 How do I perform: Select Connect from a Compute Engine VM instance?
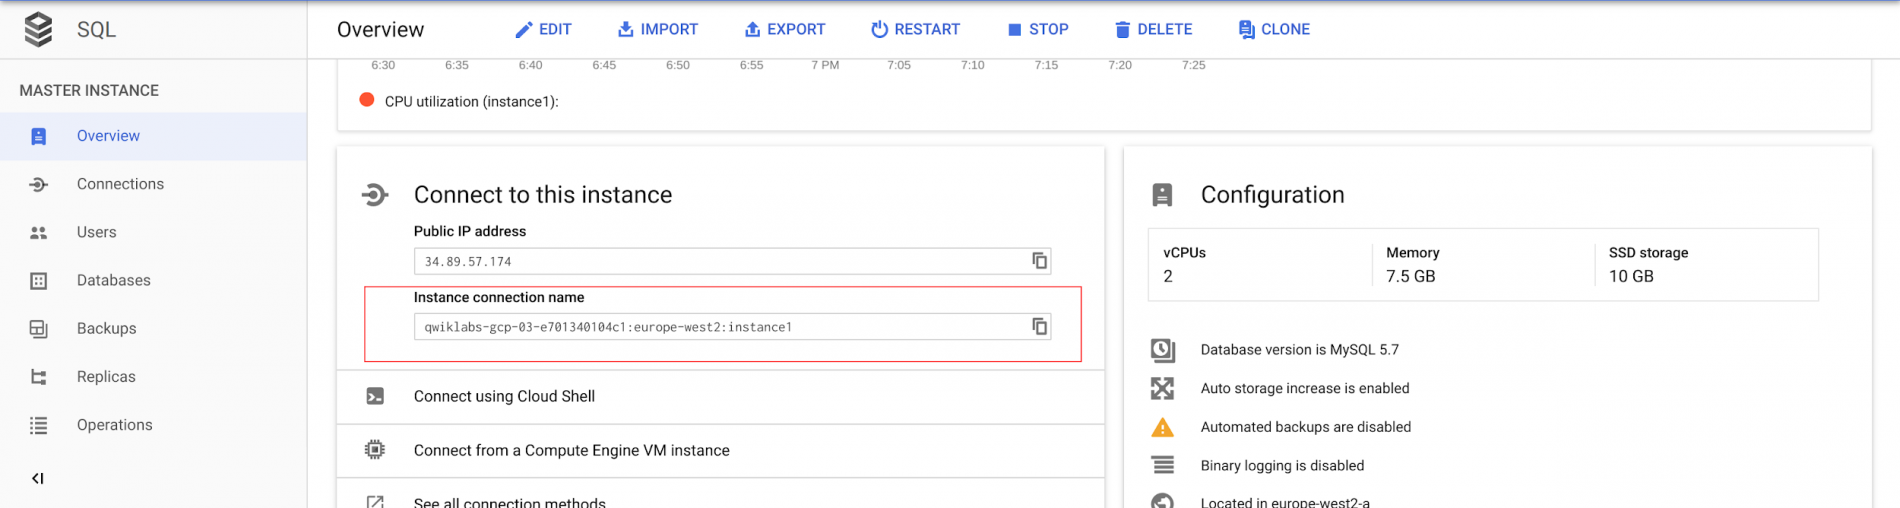coord(720,450)
